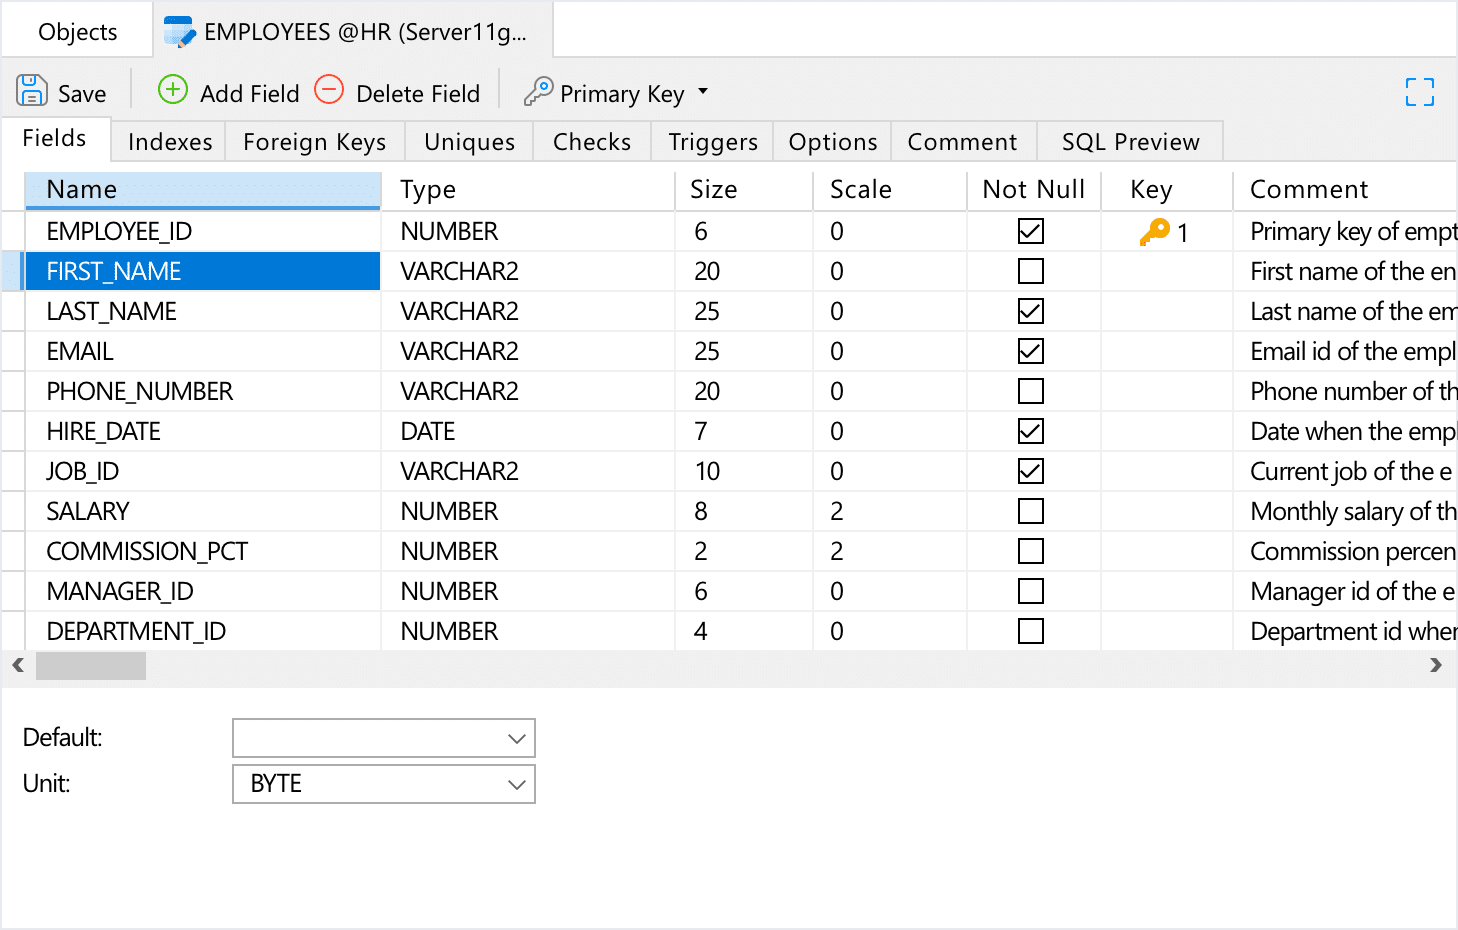This screenshot has width=1458, height=930.
Task: Select the HIRE_DATE field row
Action: click(x=104, y=431)
